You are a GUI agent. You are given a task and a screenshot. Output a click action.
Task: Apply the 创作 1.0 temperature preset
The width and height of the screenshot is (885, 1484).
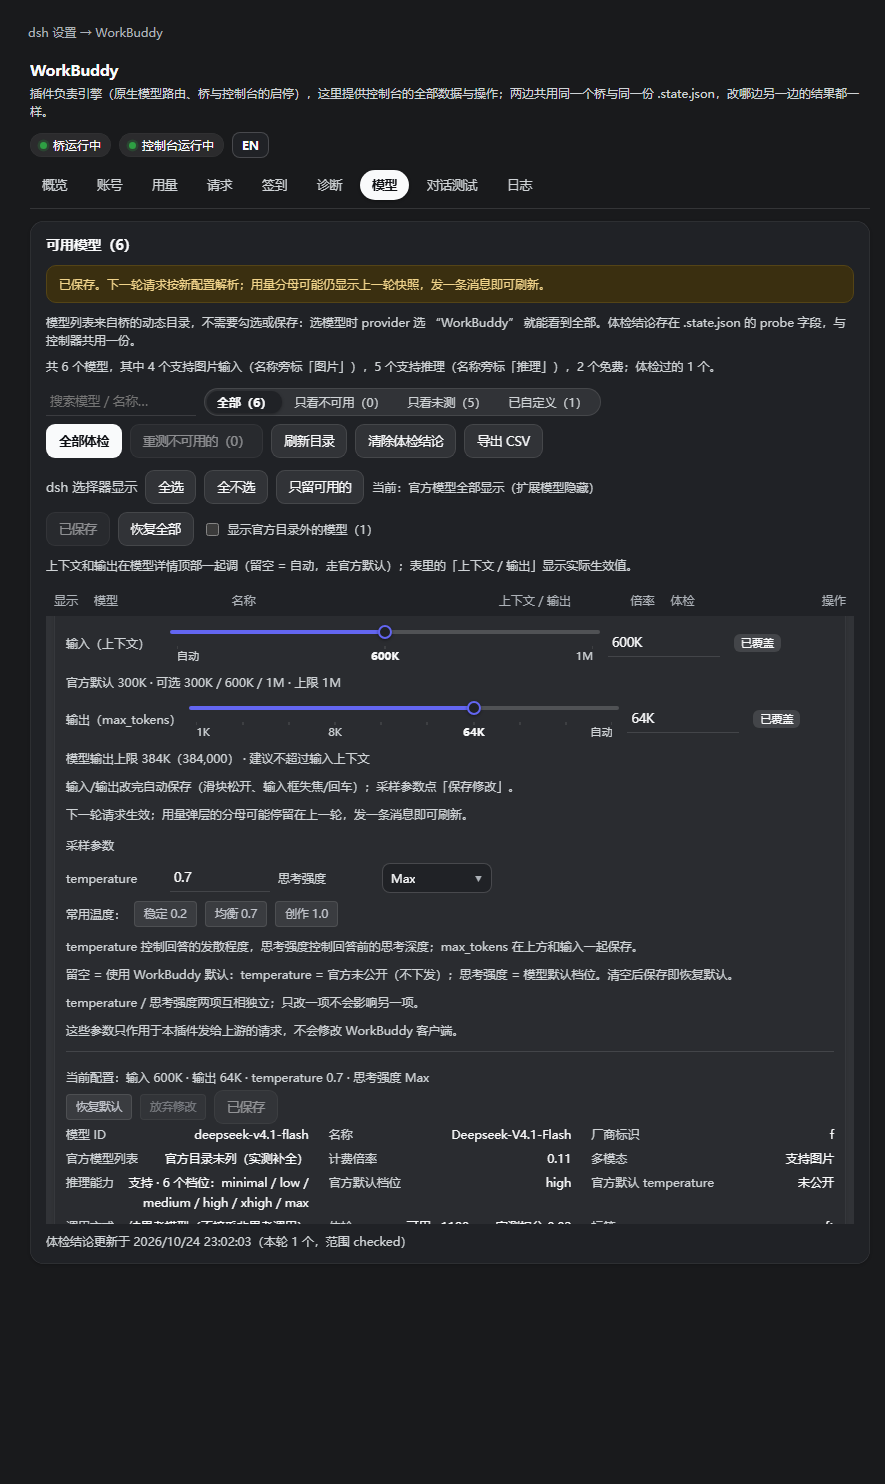point(307,914)
